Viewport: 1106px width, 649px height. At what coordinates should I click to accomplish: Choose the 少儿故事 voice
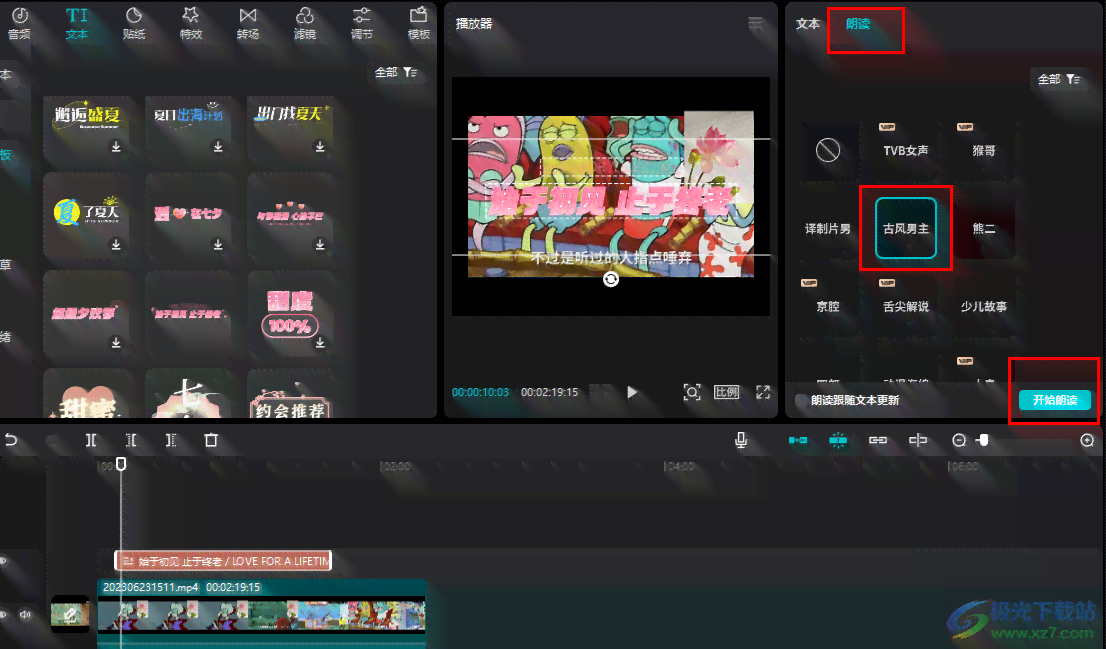click(x=984, y=306)
